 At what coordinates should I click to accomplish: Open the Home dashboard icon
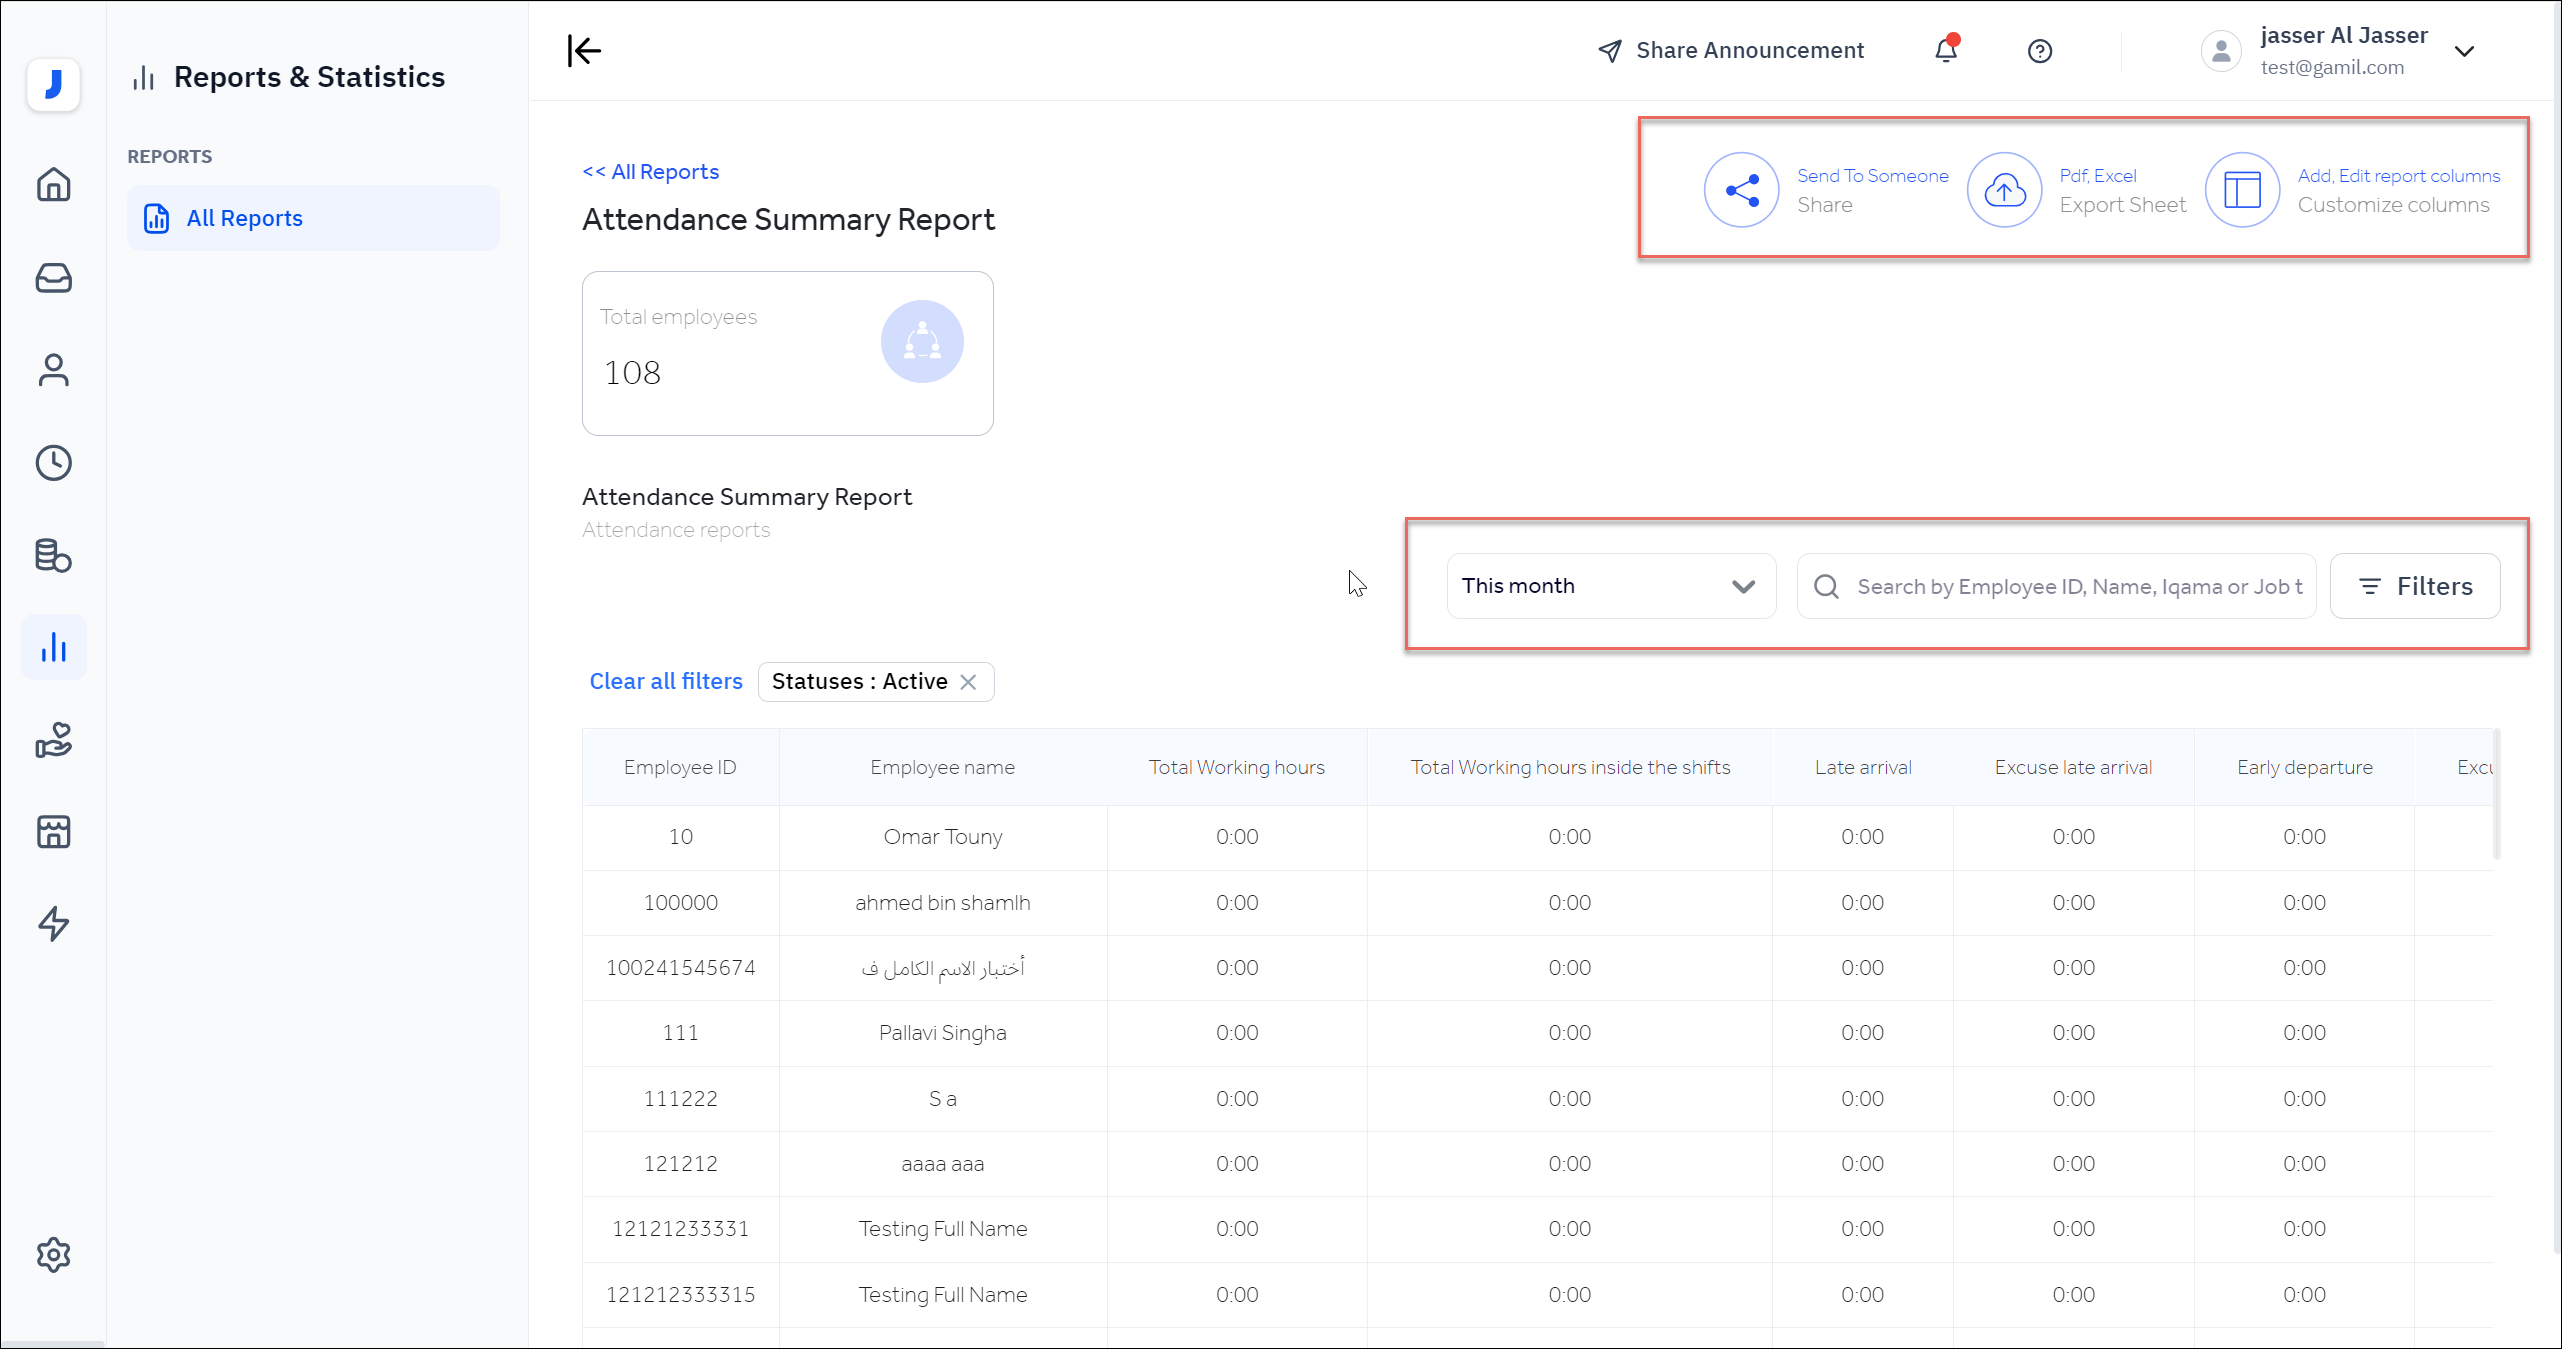click(53, 185)
